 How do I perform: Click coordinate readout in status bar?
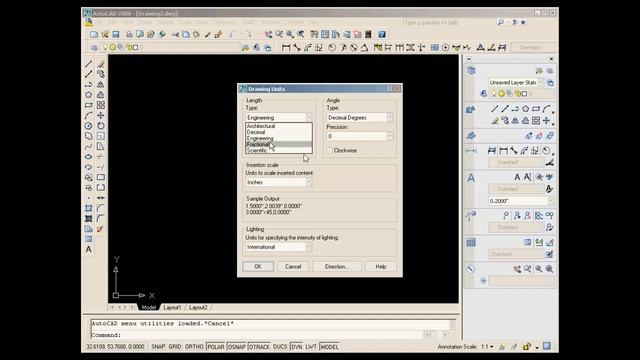[116, 347]
